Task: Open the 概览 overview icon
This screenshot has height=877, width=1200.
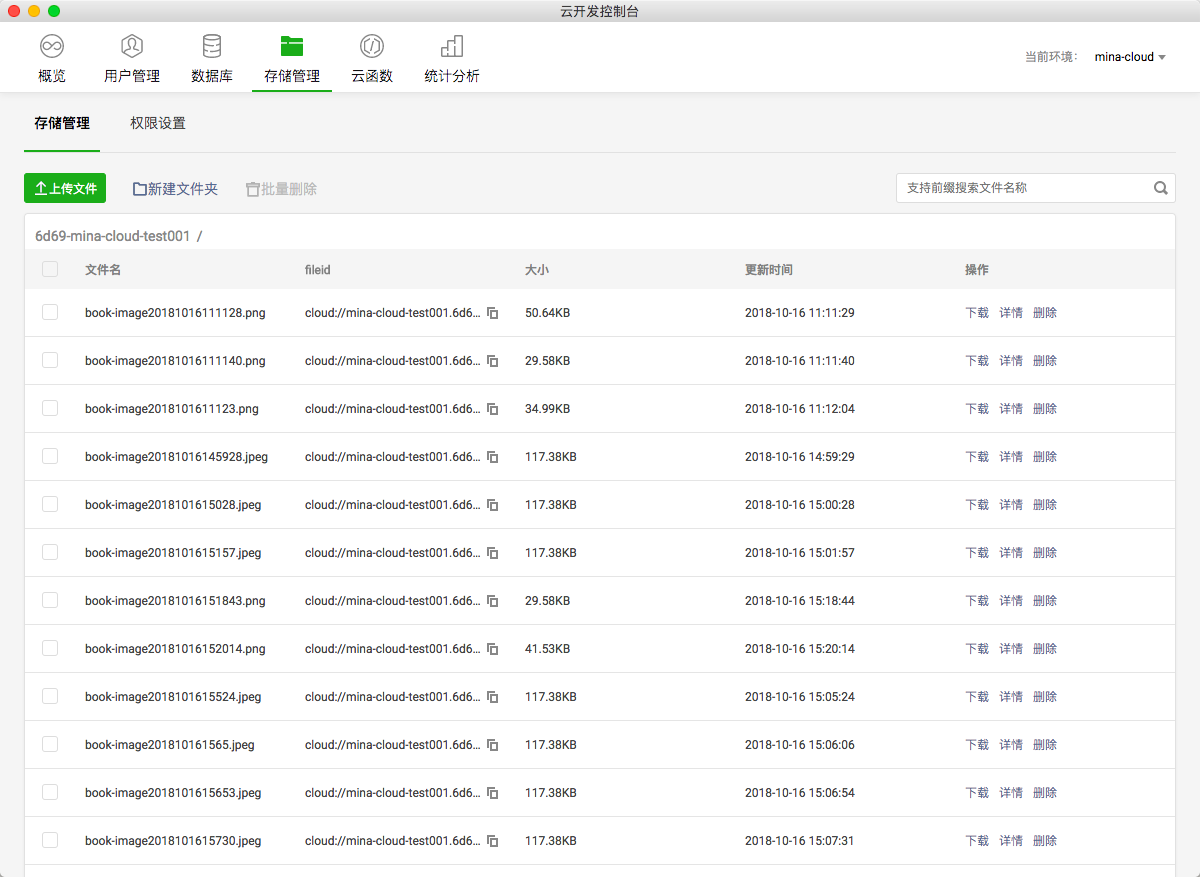Action: 52,46
